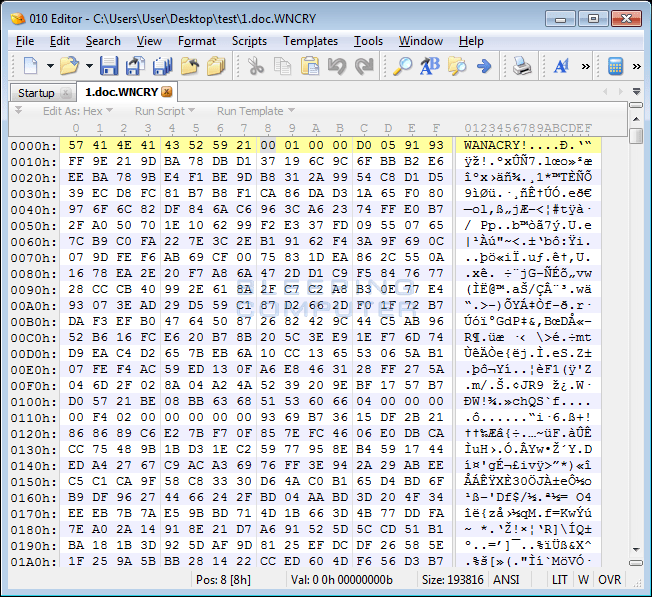This screenshot has width=652, height=597.
Task: Click the Print icon
Action: pos(522,66)
